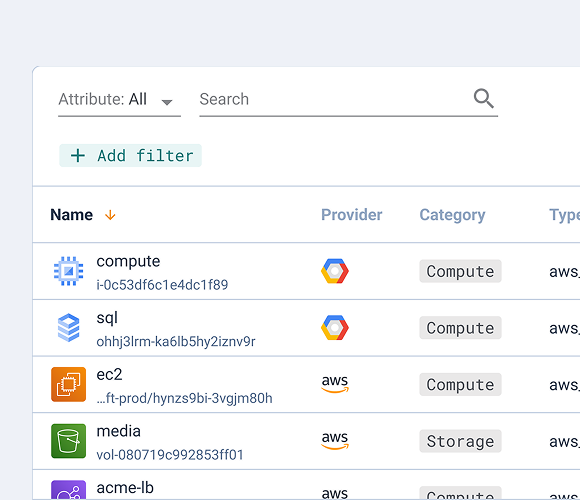Focus the Search input field
The height and width of the screenshot is (500, 580).
(335, 100)
